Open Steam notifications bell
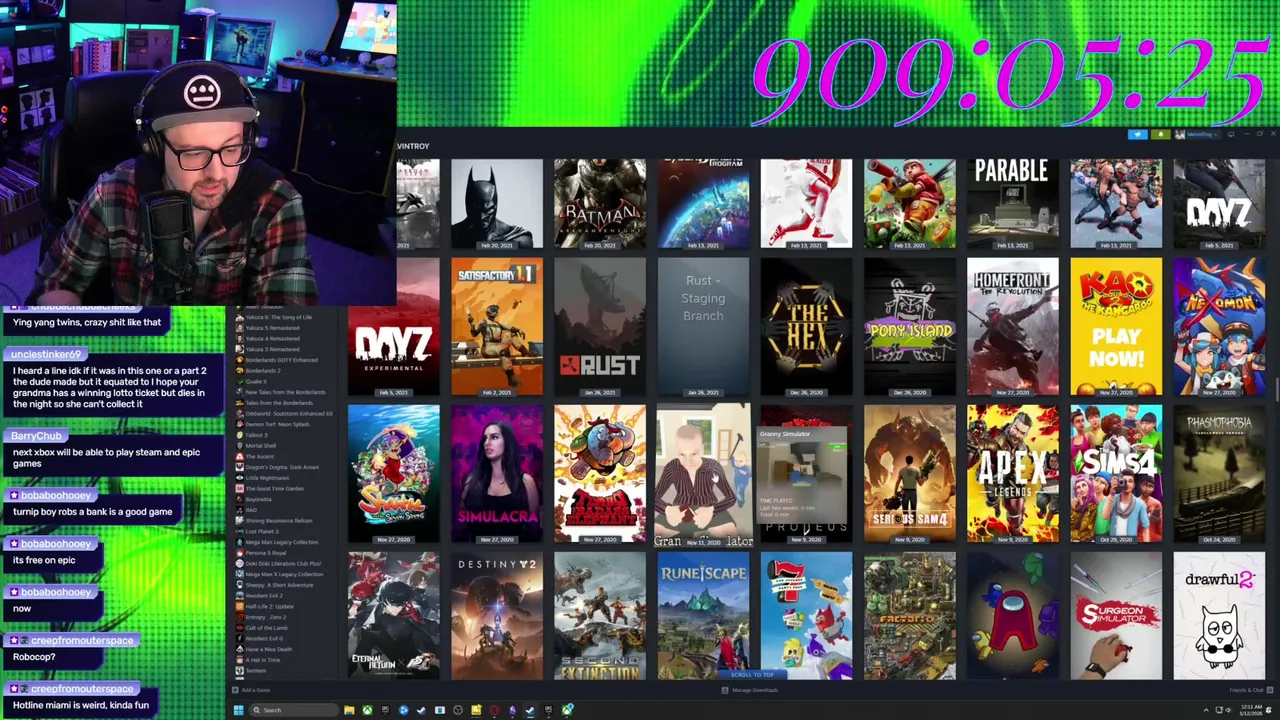The height and width of the screenshot is (720, 1280). (1160, 134)
